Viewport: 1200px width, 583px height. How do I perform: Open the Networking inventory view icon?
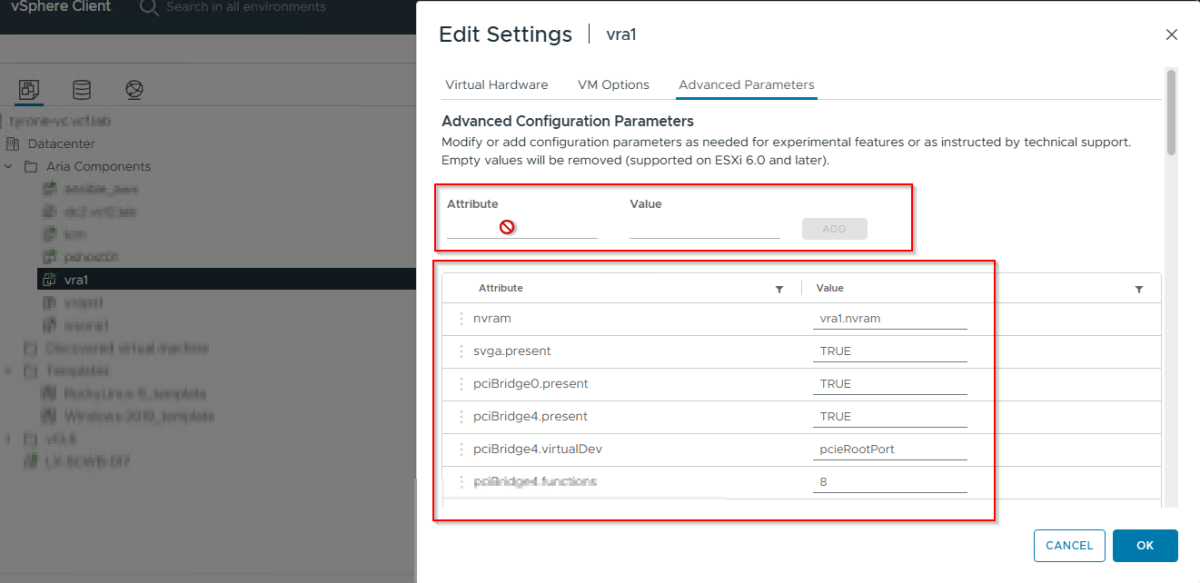pyautogui.click(x=134, y=90)
